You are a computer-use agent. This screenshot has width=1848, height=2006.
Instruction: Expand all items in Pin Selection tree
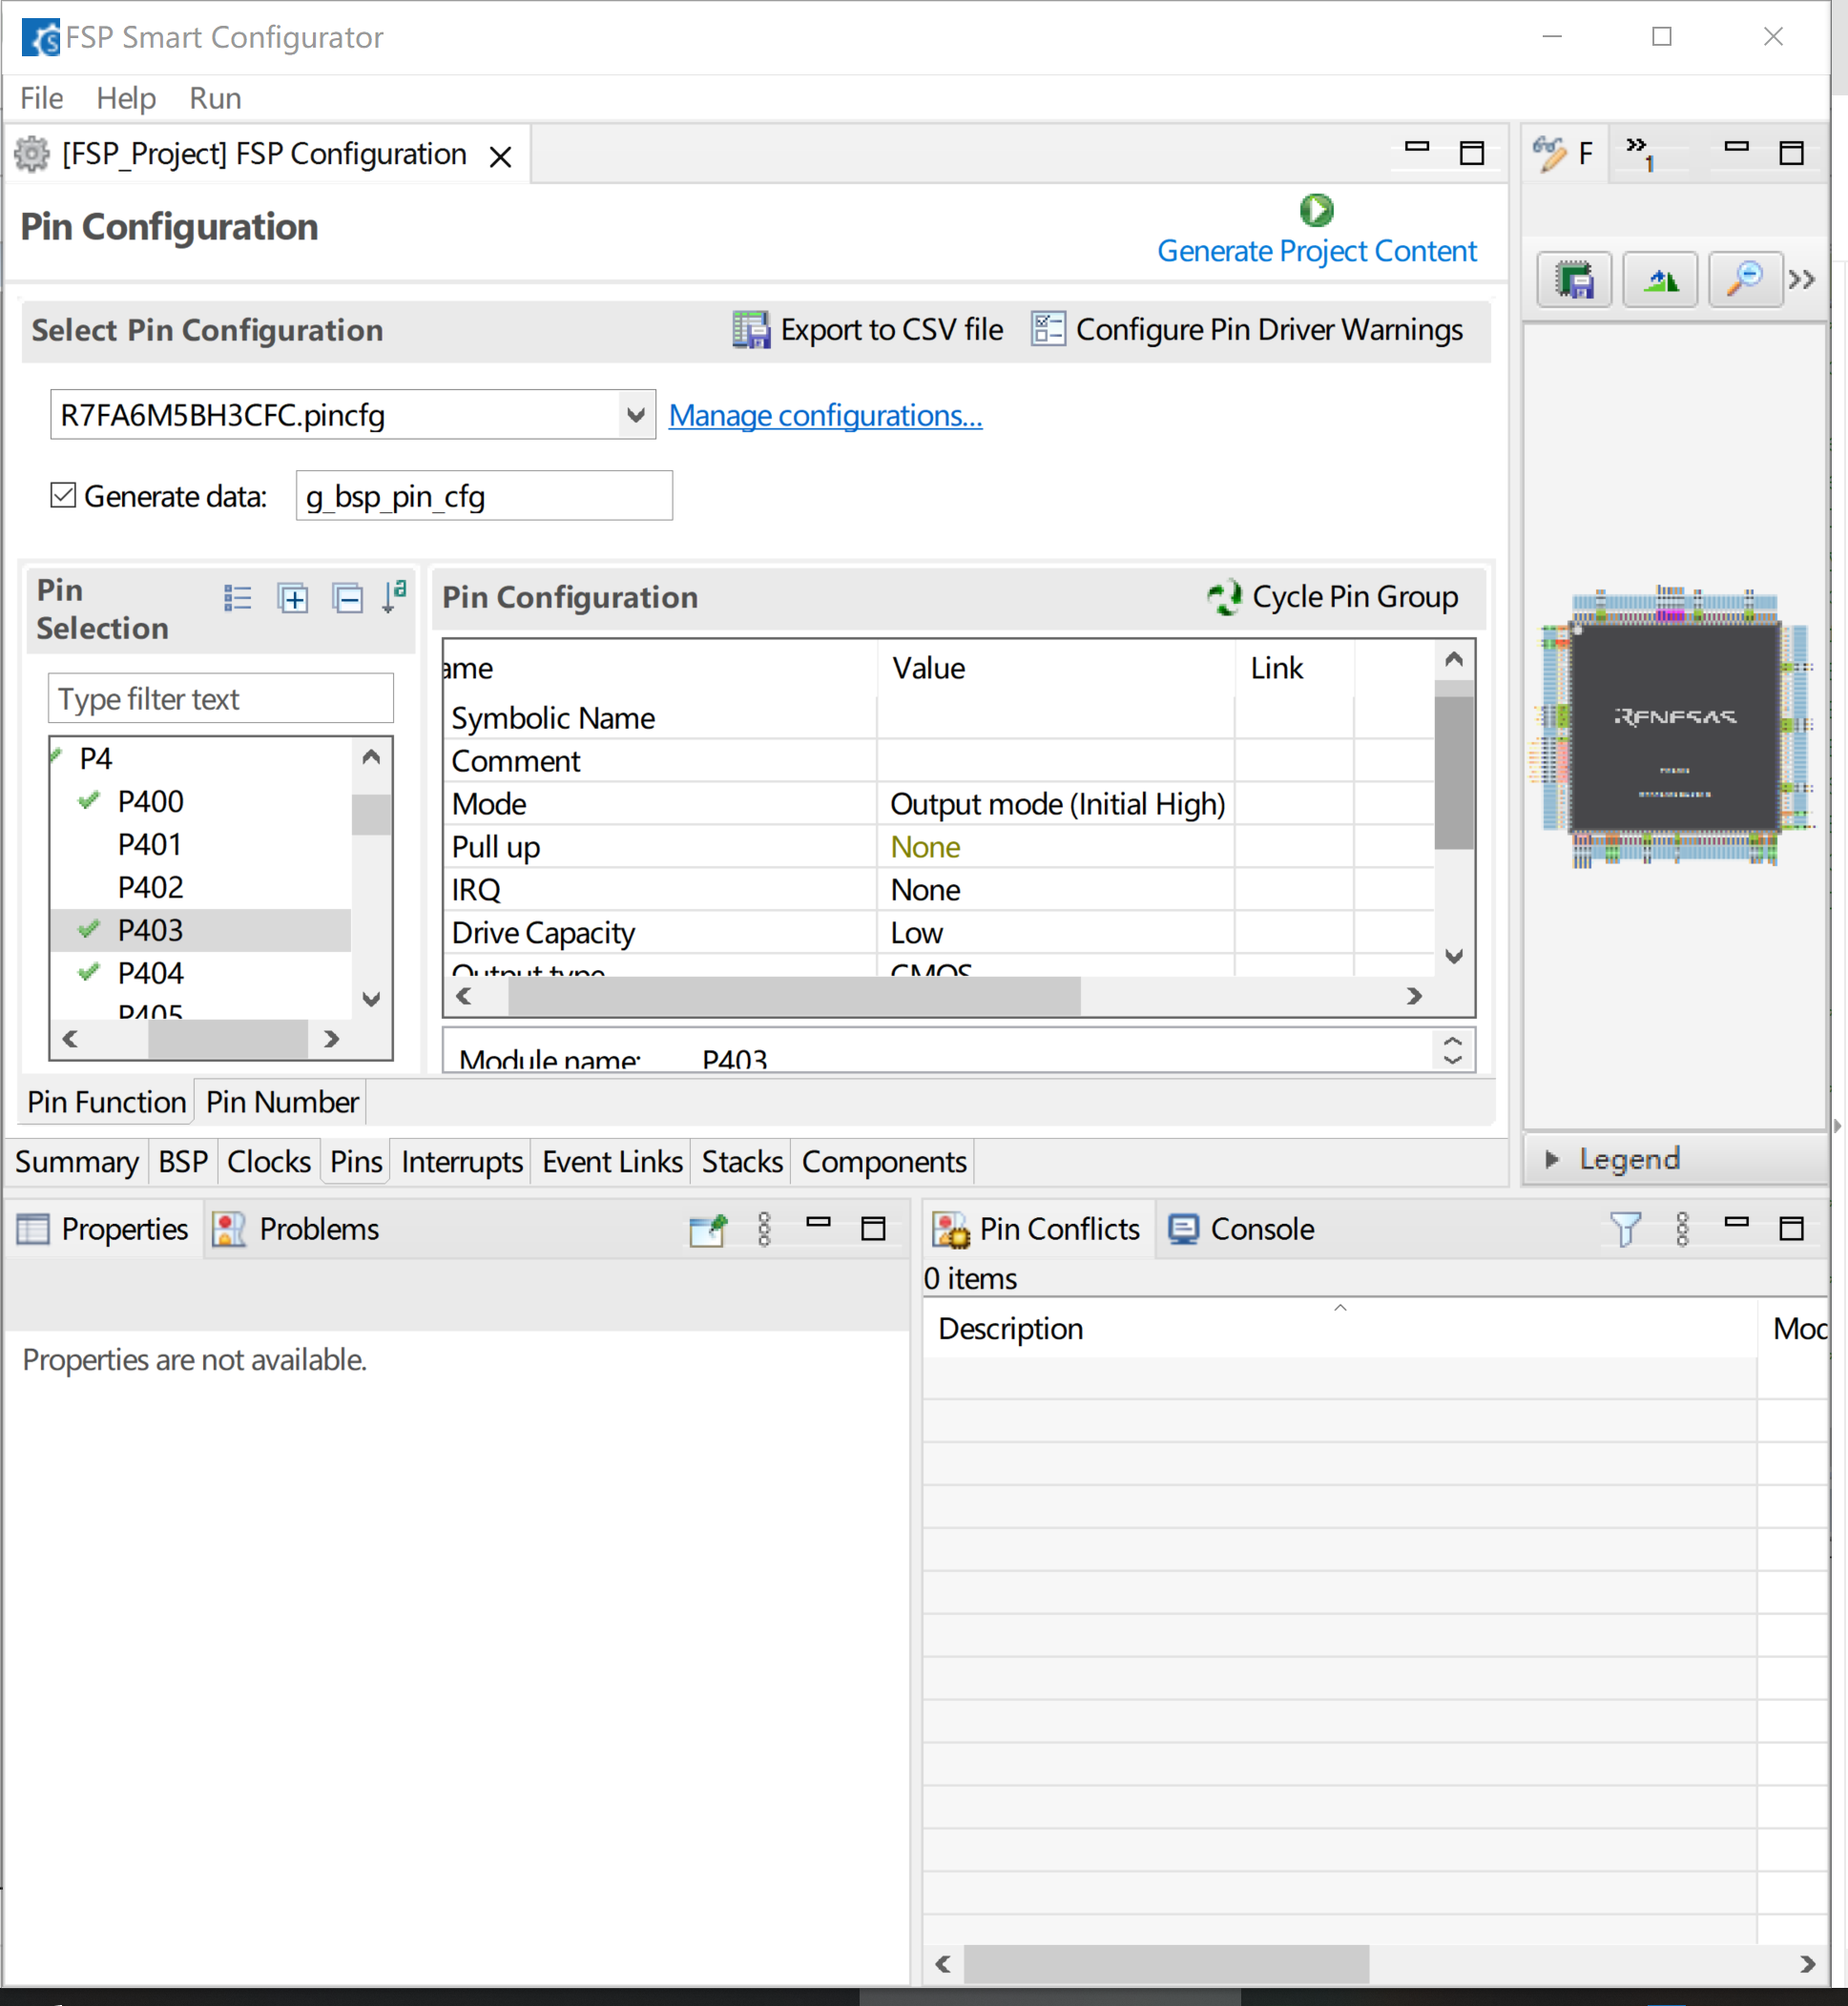[293, 599]
